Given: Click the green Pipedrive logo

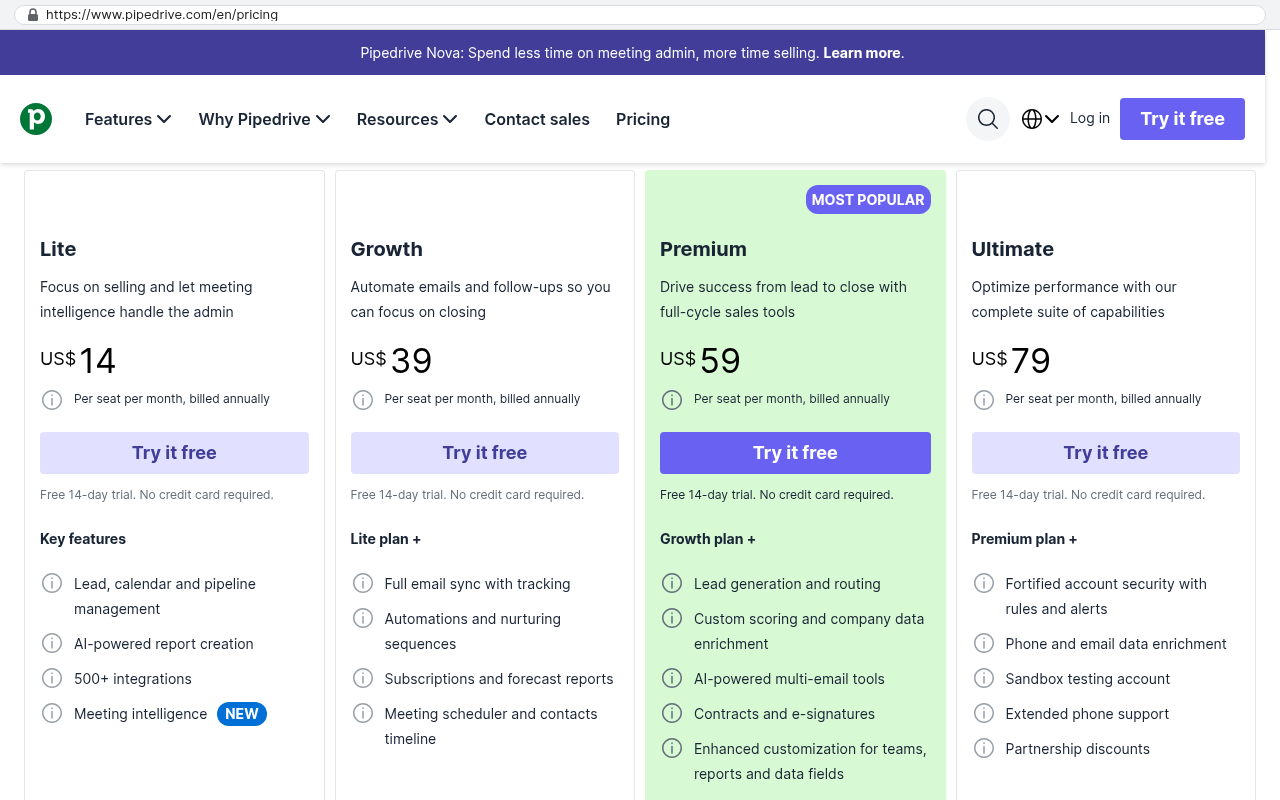Looking at the screenshot, I should tap(36, 119).
